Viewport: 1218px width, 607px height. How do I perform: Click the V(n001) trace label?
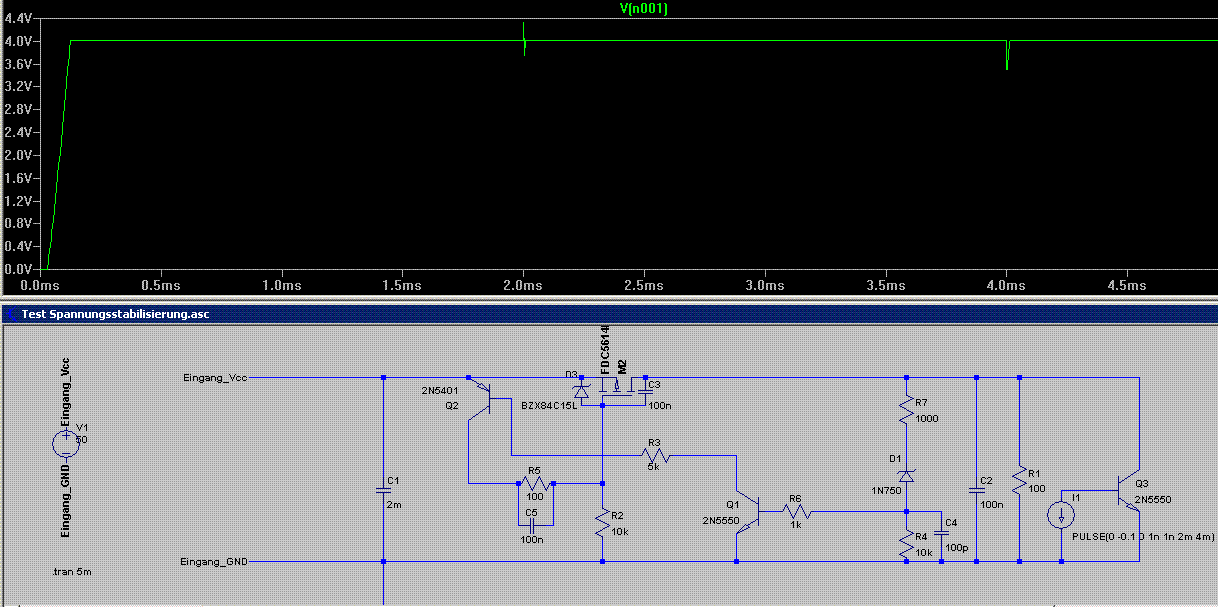click(x=643, y=8)
